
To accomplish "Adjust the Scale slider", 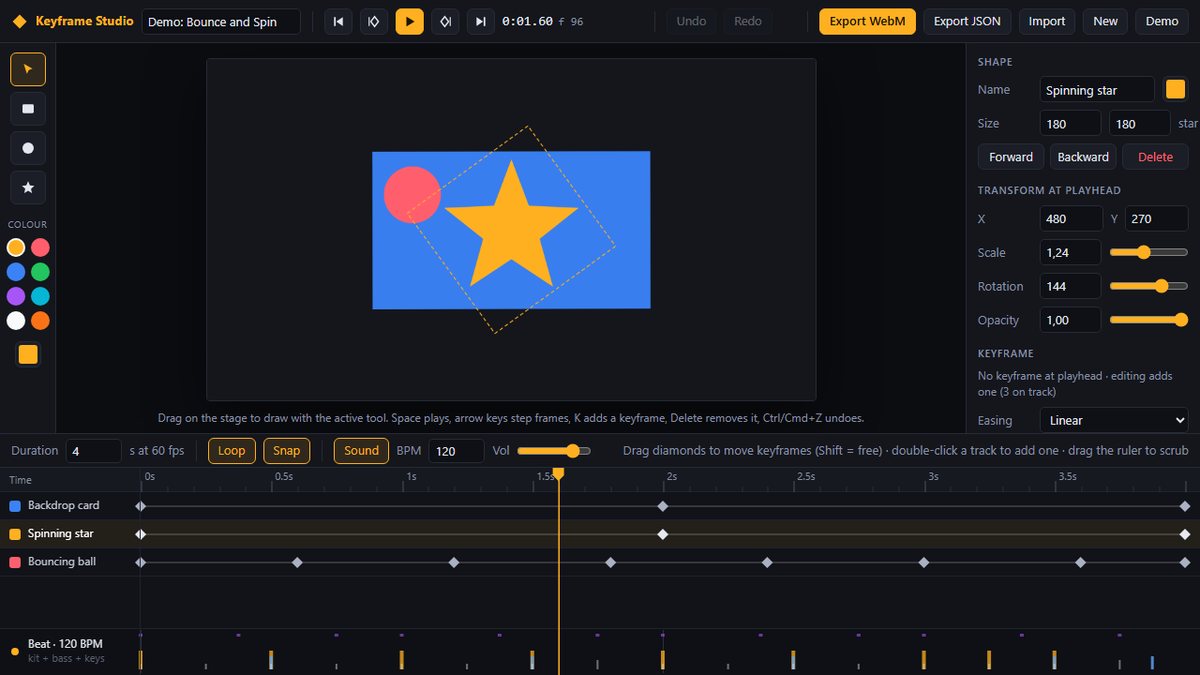I will (x=1149, y=253).
